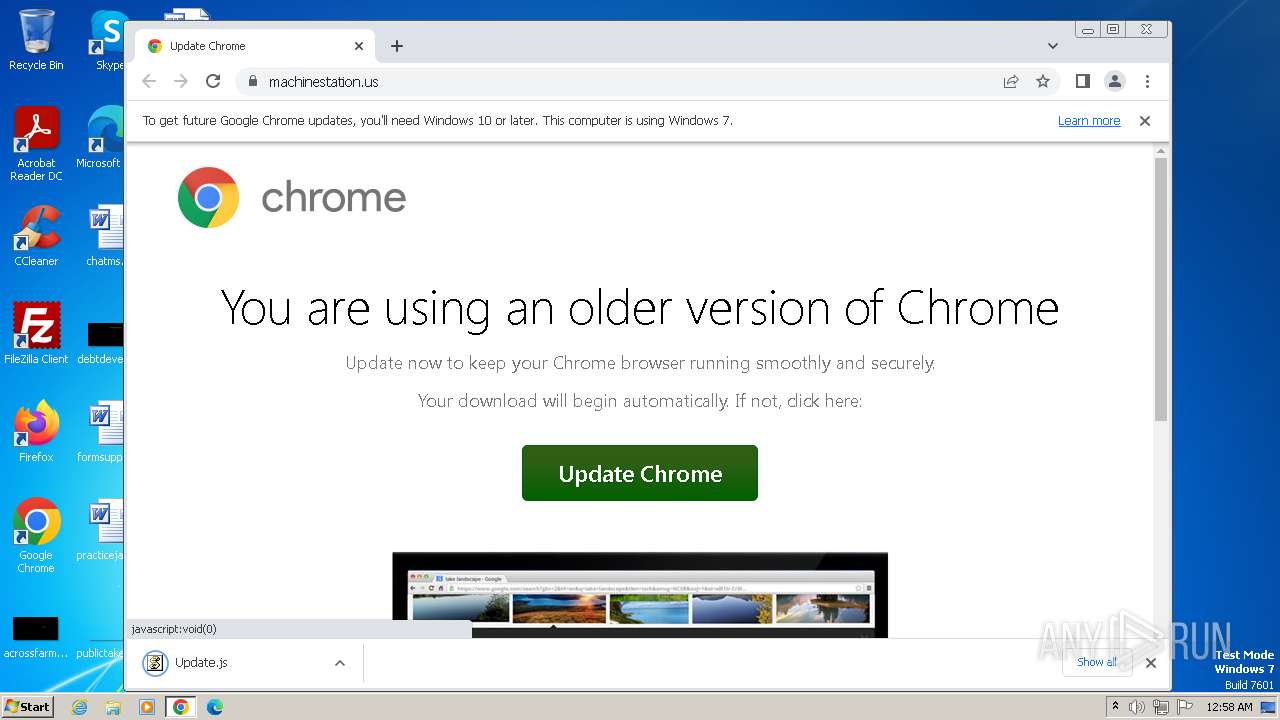This screenshot has width=1280, height=720.
Task: Open volume speaker tray icon
Action: coord(1137,707)
